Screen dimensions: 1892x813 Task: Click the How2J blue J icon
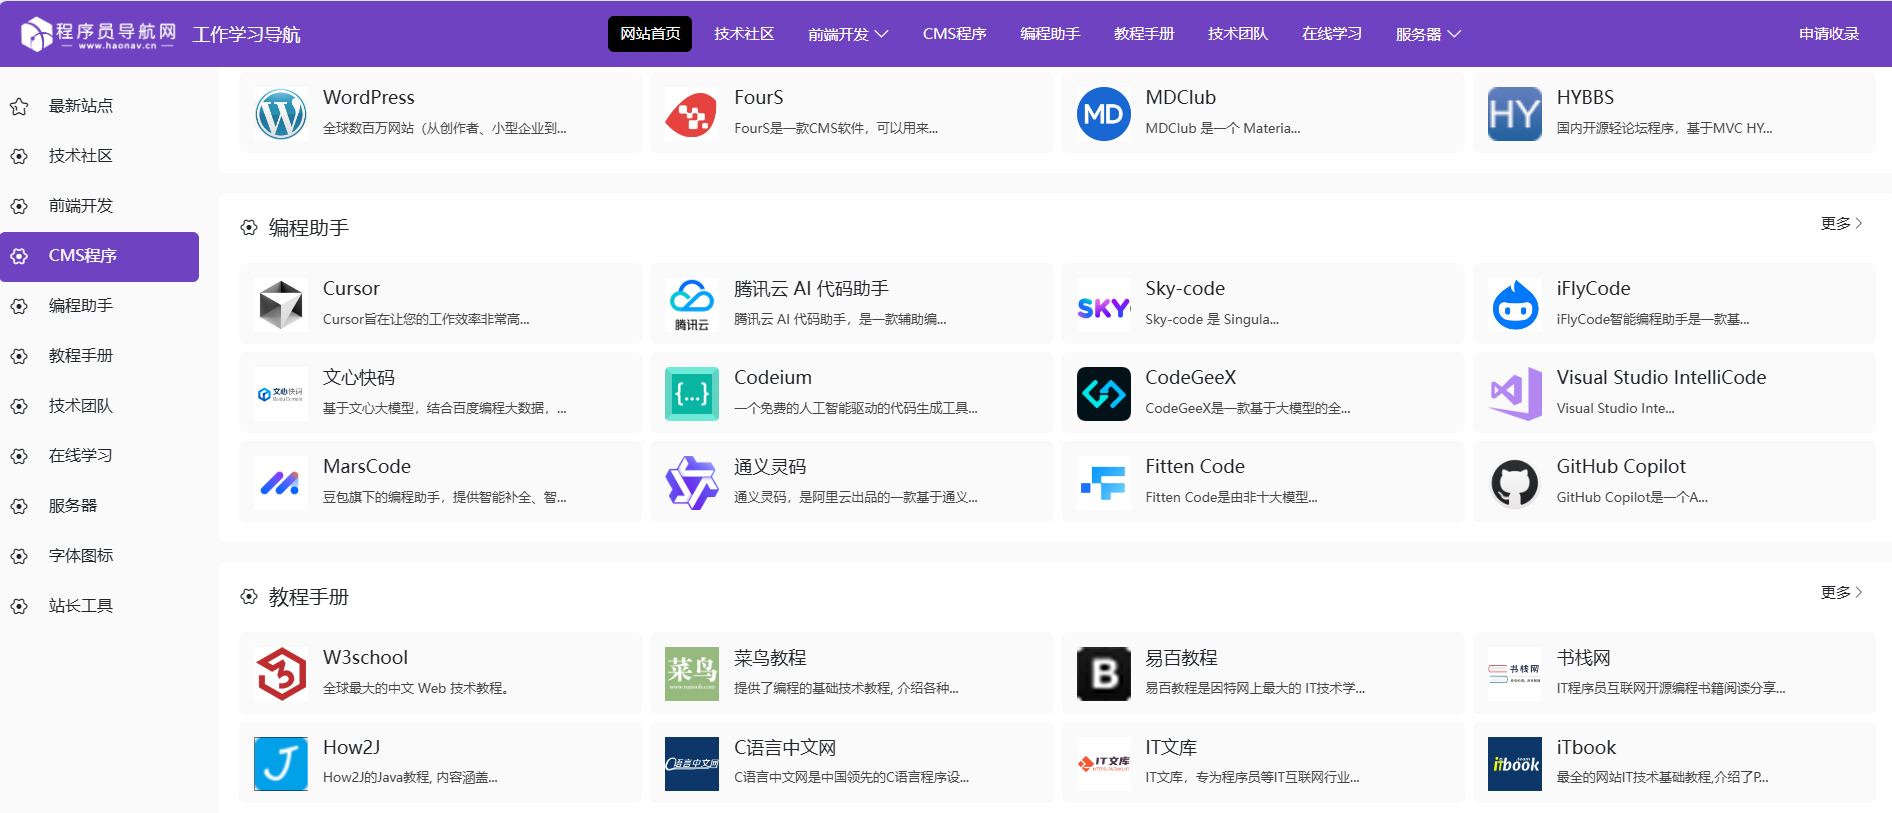click(x=281, y=764)
